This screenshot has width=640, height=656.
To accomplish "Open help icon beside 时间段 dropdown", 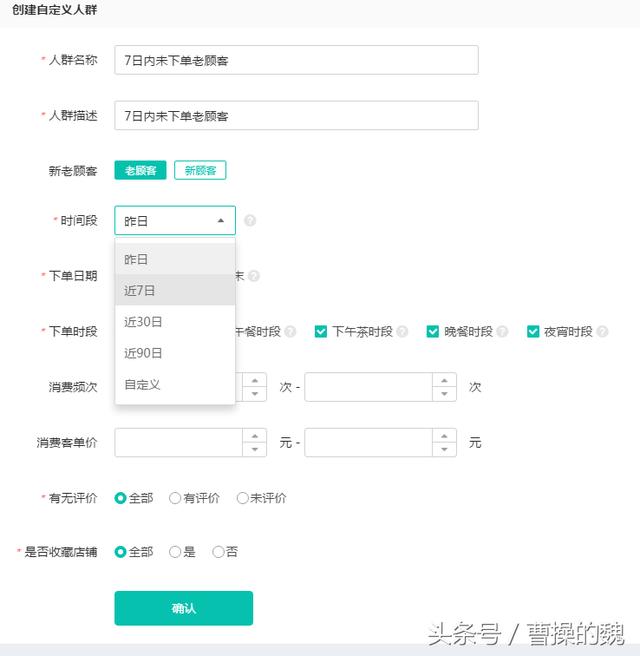I will point(250,220).
